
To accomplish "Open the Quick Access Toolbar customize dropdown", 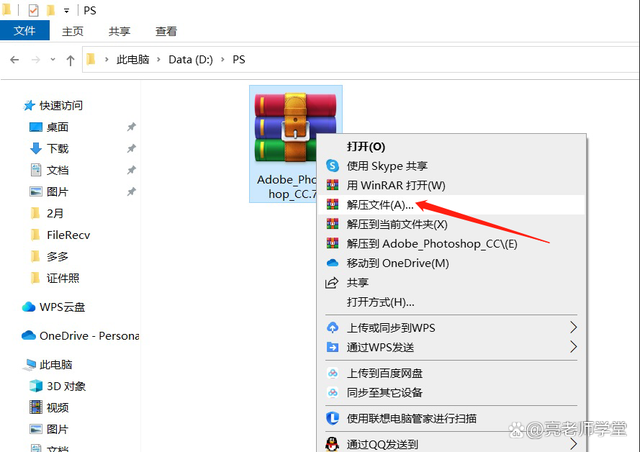I will pyautogui.click(x=66, y=11).
